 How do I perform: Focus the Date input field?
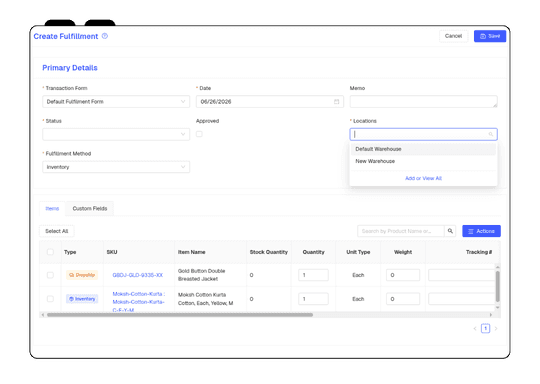tap(270, 102)
